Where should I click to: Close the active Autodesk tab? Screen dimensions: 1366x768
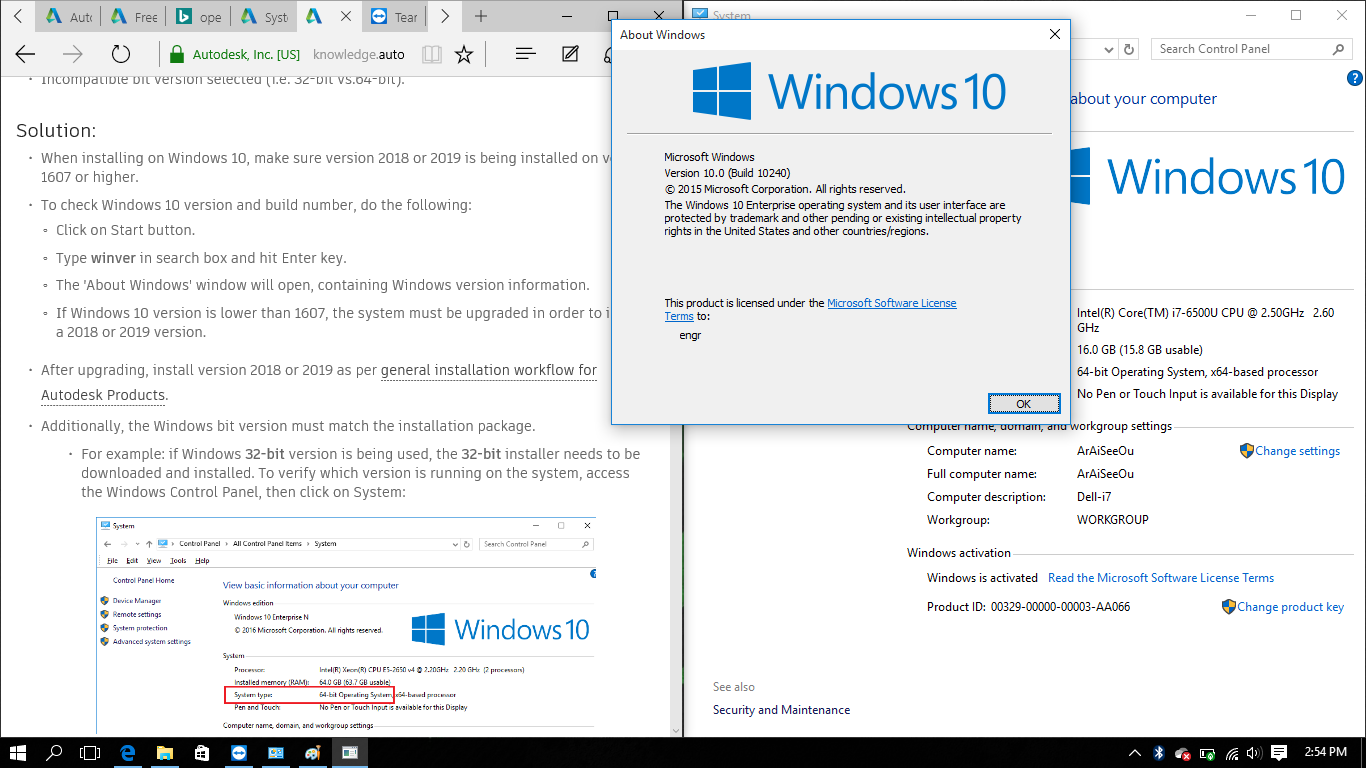tap(346, 16)
